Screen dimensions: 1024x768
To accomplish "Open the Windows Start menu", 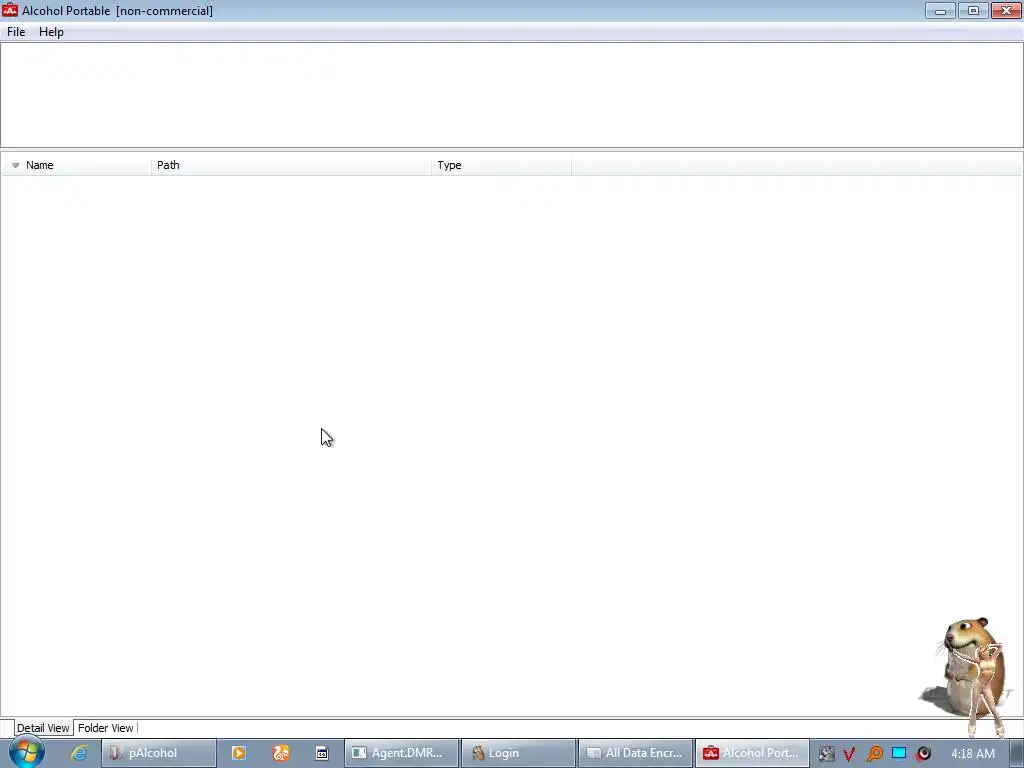I will click(27, 752).
